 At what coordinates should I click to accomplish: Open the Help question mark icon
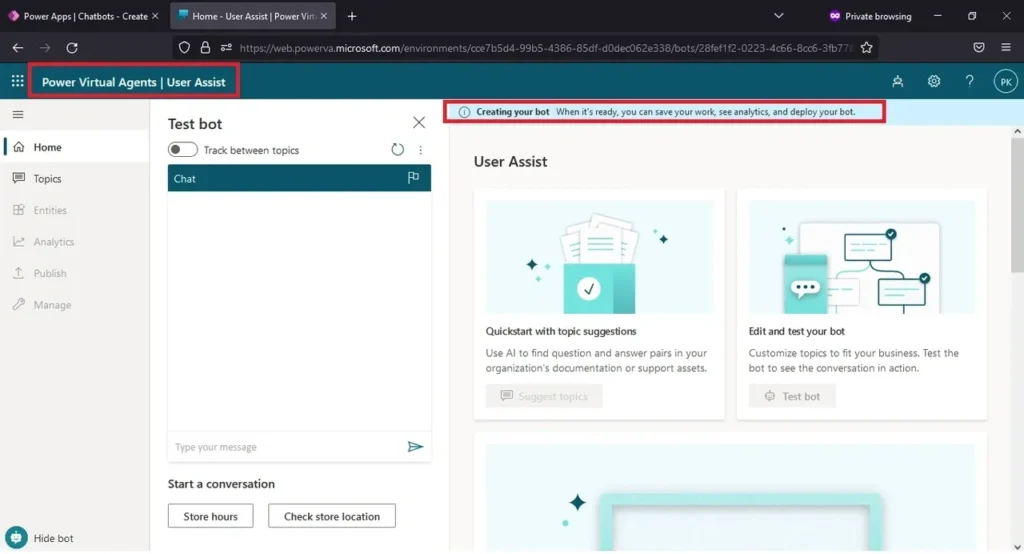970,82
